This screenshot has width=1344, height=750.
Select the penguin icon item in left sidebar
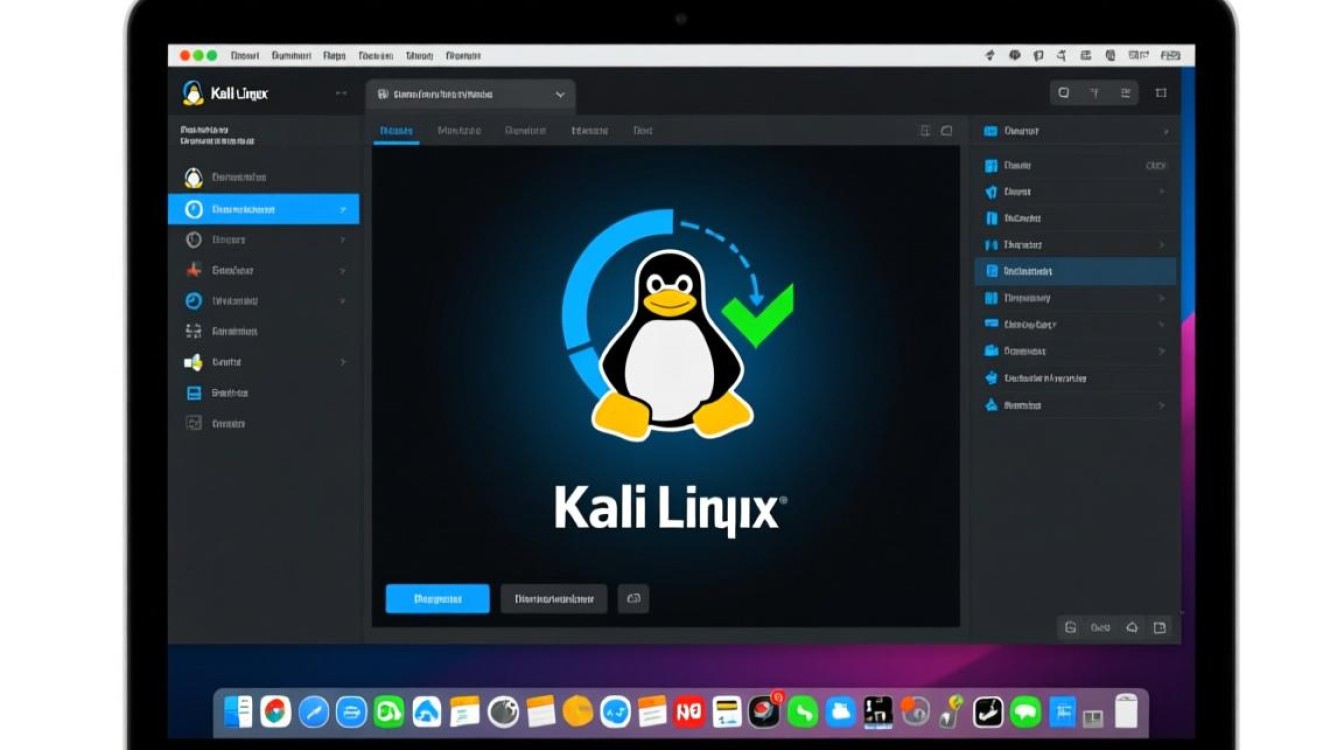pos(194,178)
